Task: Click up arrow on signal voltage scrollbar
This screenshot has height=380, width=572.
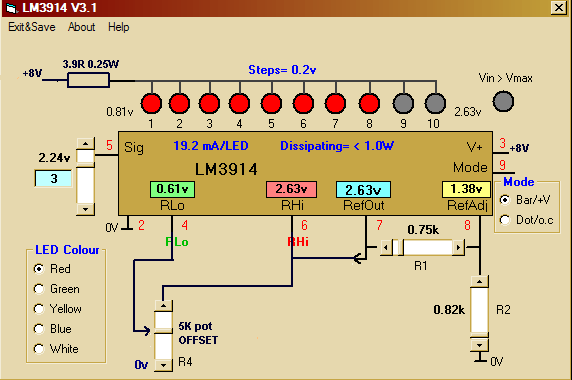Action: [x=85, y=144]
